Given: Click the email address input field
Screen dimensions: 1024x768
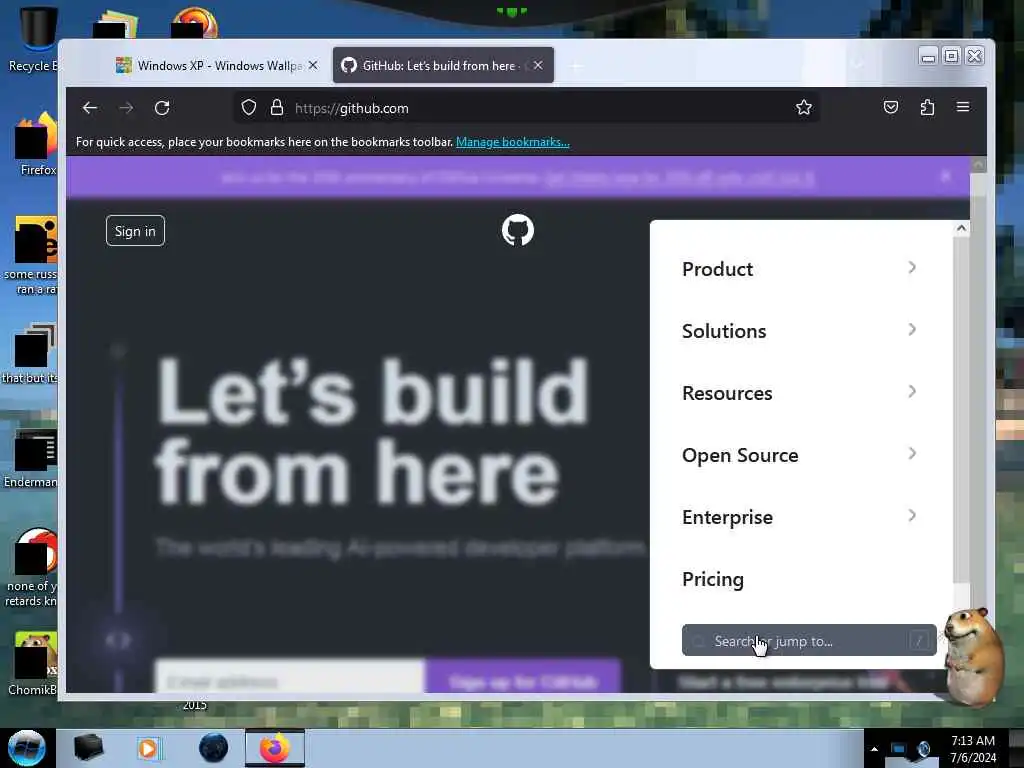Looking at the screenshot, I should point(290,677).
